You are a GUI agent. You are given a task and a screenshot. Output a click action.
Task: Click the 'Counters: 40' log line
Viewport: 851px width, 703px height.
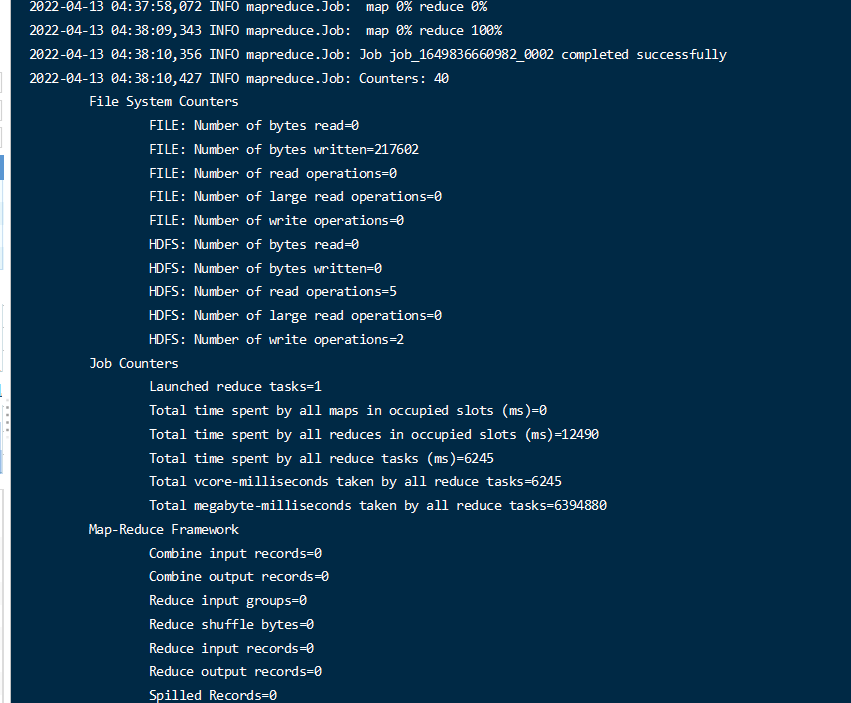pyautogui.click(x=239, y=78)
